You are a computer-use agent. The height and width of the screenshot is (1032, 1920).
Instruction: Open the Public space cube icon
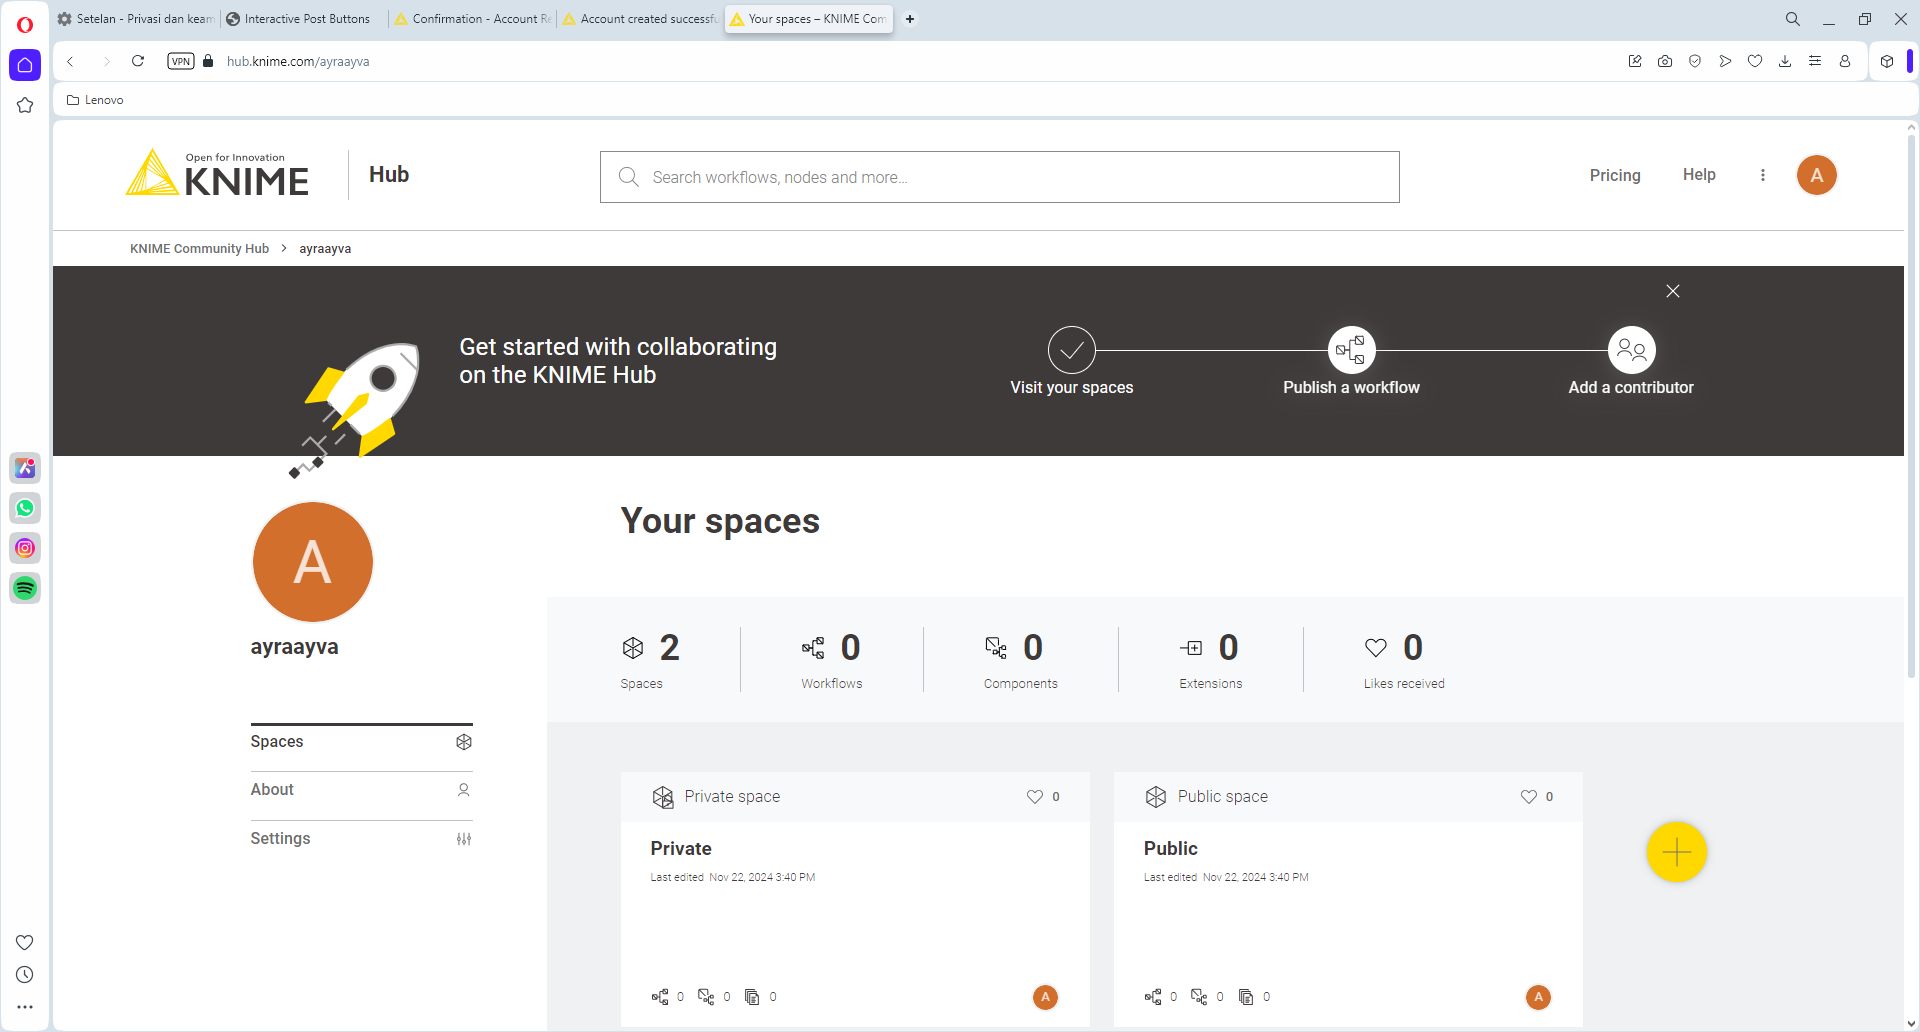tap(1156, 797)
